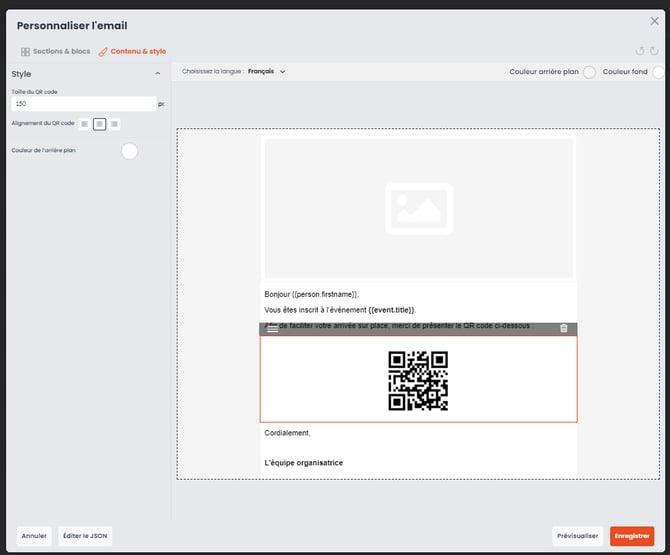The image size is (670, 555).
Task: Align the QR code to the left
Action: point(84,124)
